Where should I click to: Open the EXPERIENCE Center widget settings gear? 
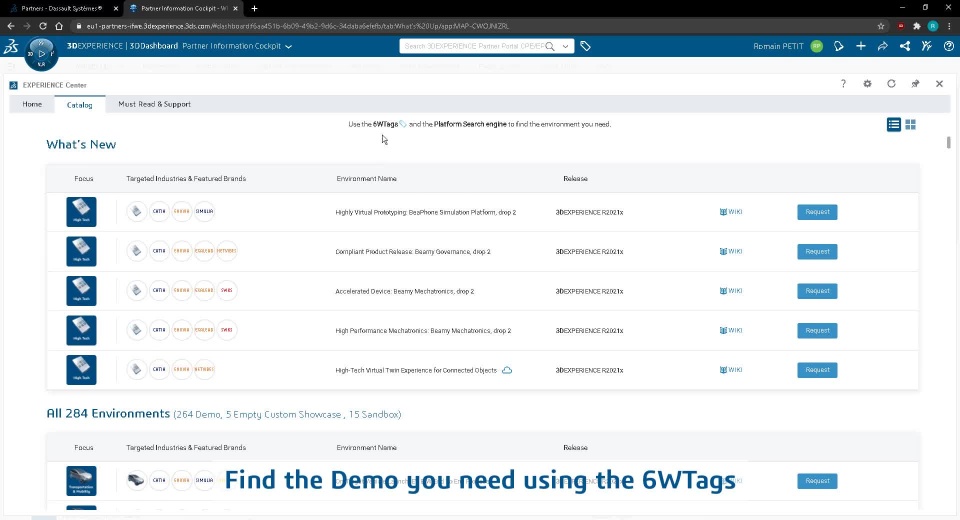(867, 84)
